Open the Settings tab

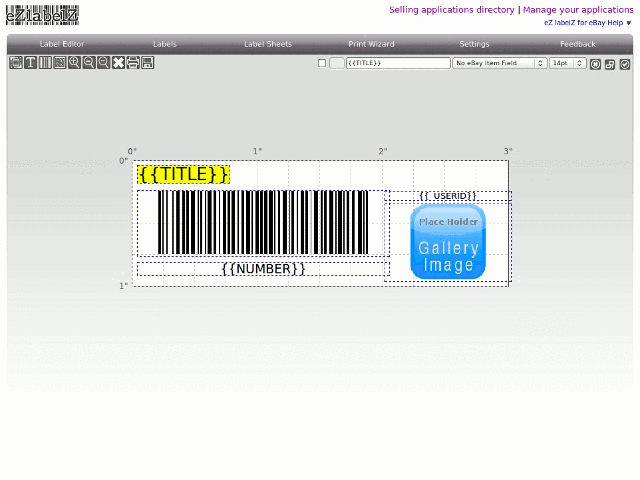(x=474, y=44)
